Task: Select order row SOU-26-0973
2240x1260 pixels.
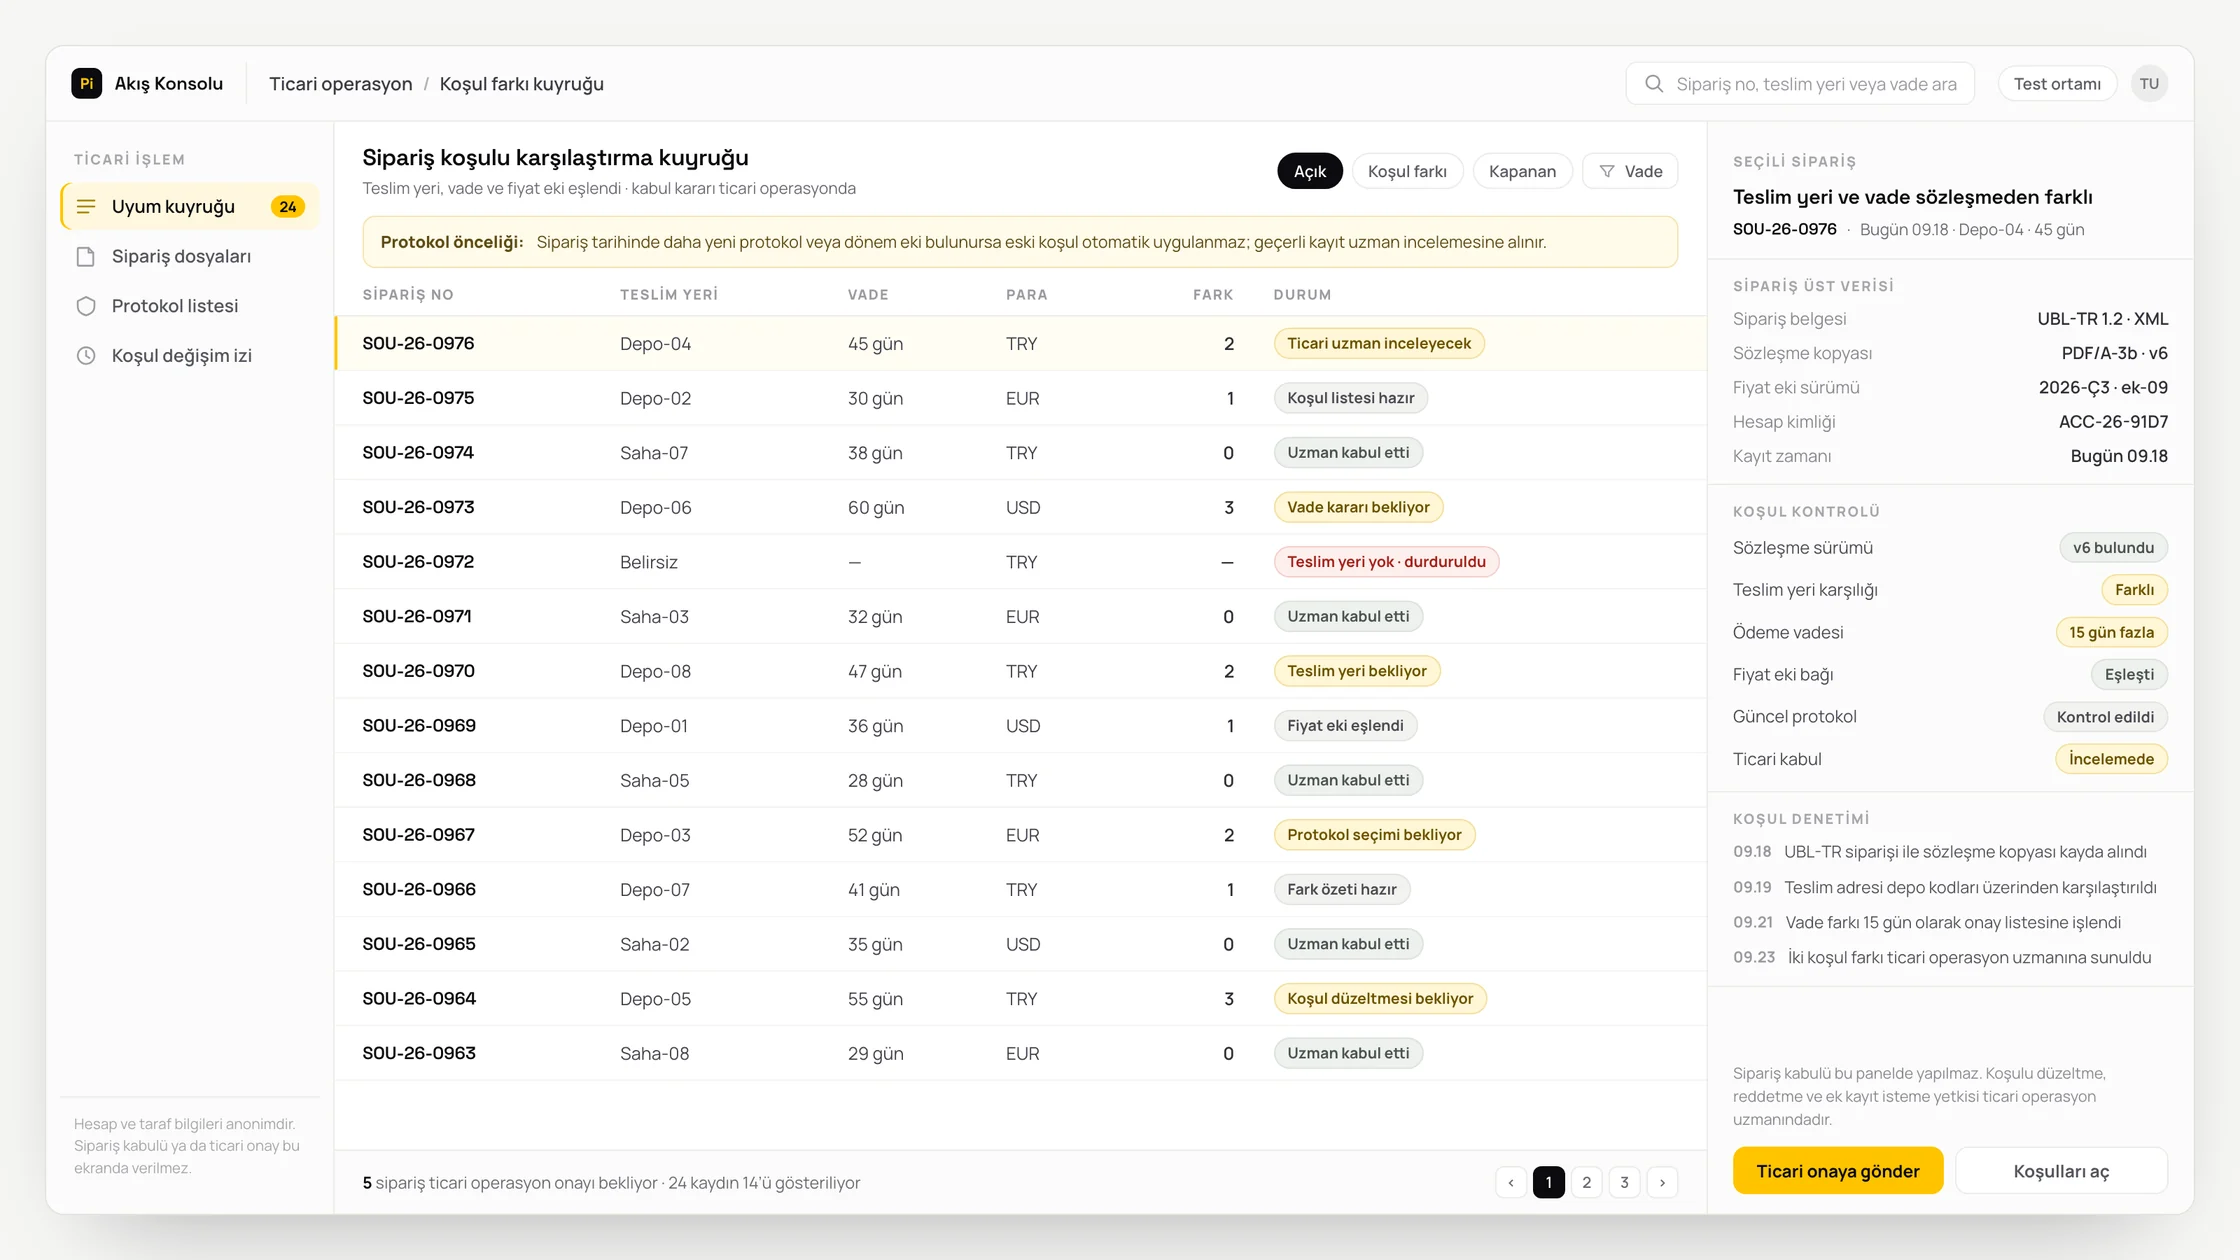Action: [1020, 507]
